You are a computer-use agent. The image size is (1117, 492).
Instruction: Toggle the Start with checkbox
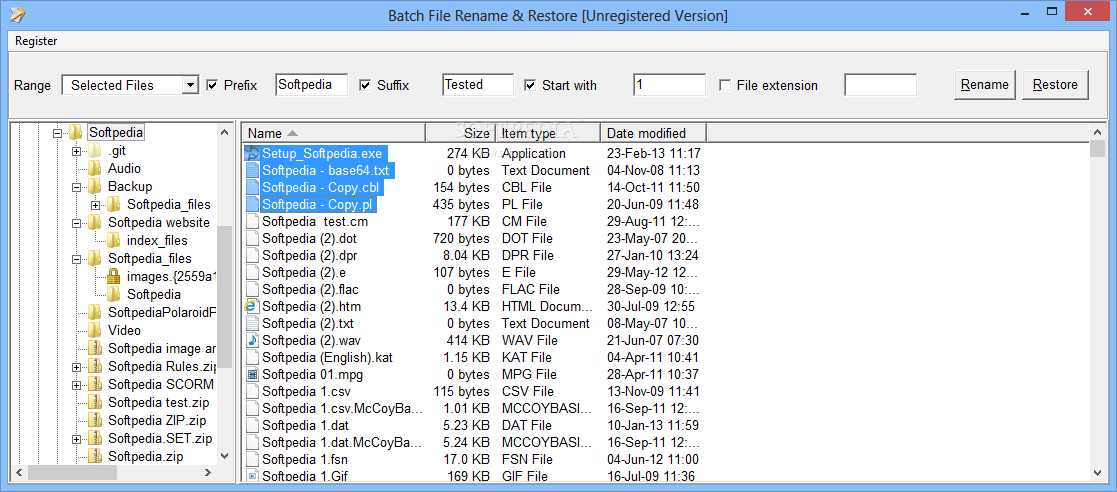530,85
